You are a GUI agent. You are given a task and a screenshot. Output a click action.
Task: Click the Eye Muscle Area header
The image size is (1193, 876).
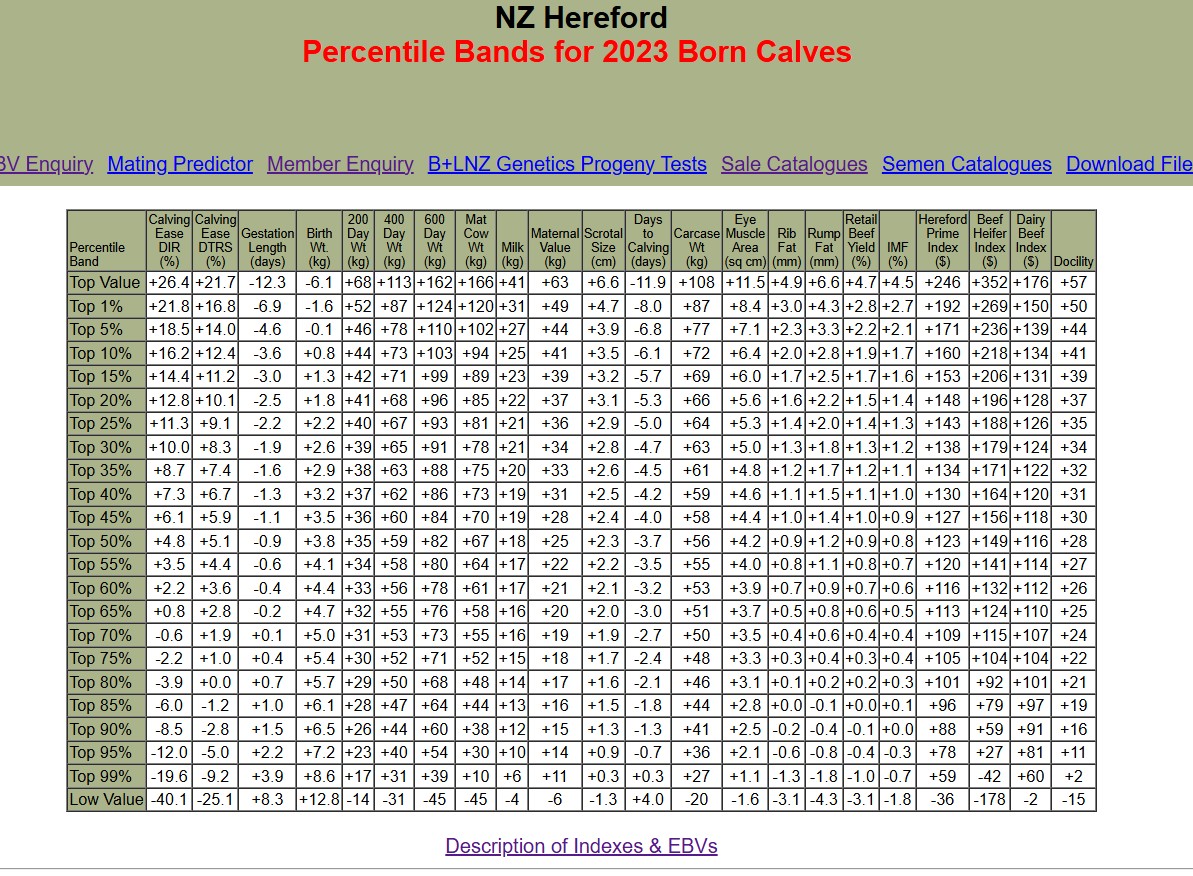click(745, 241)
